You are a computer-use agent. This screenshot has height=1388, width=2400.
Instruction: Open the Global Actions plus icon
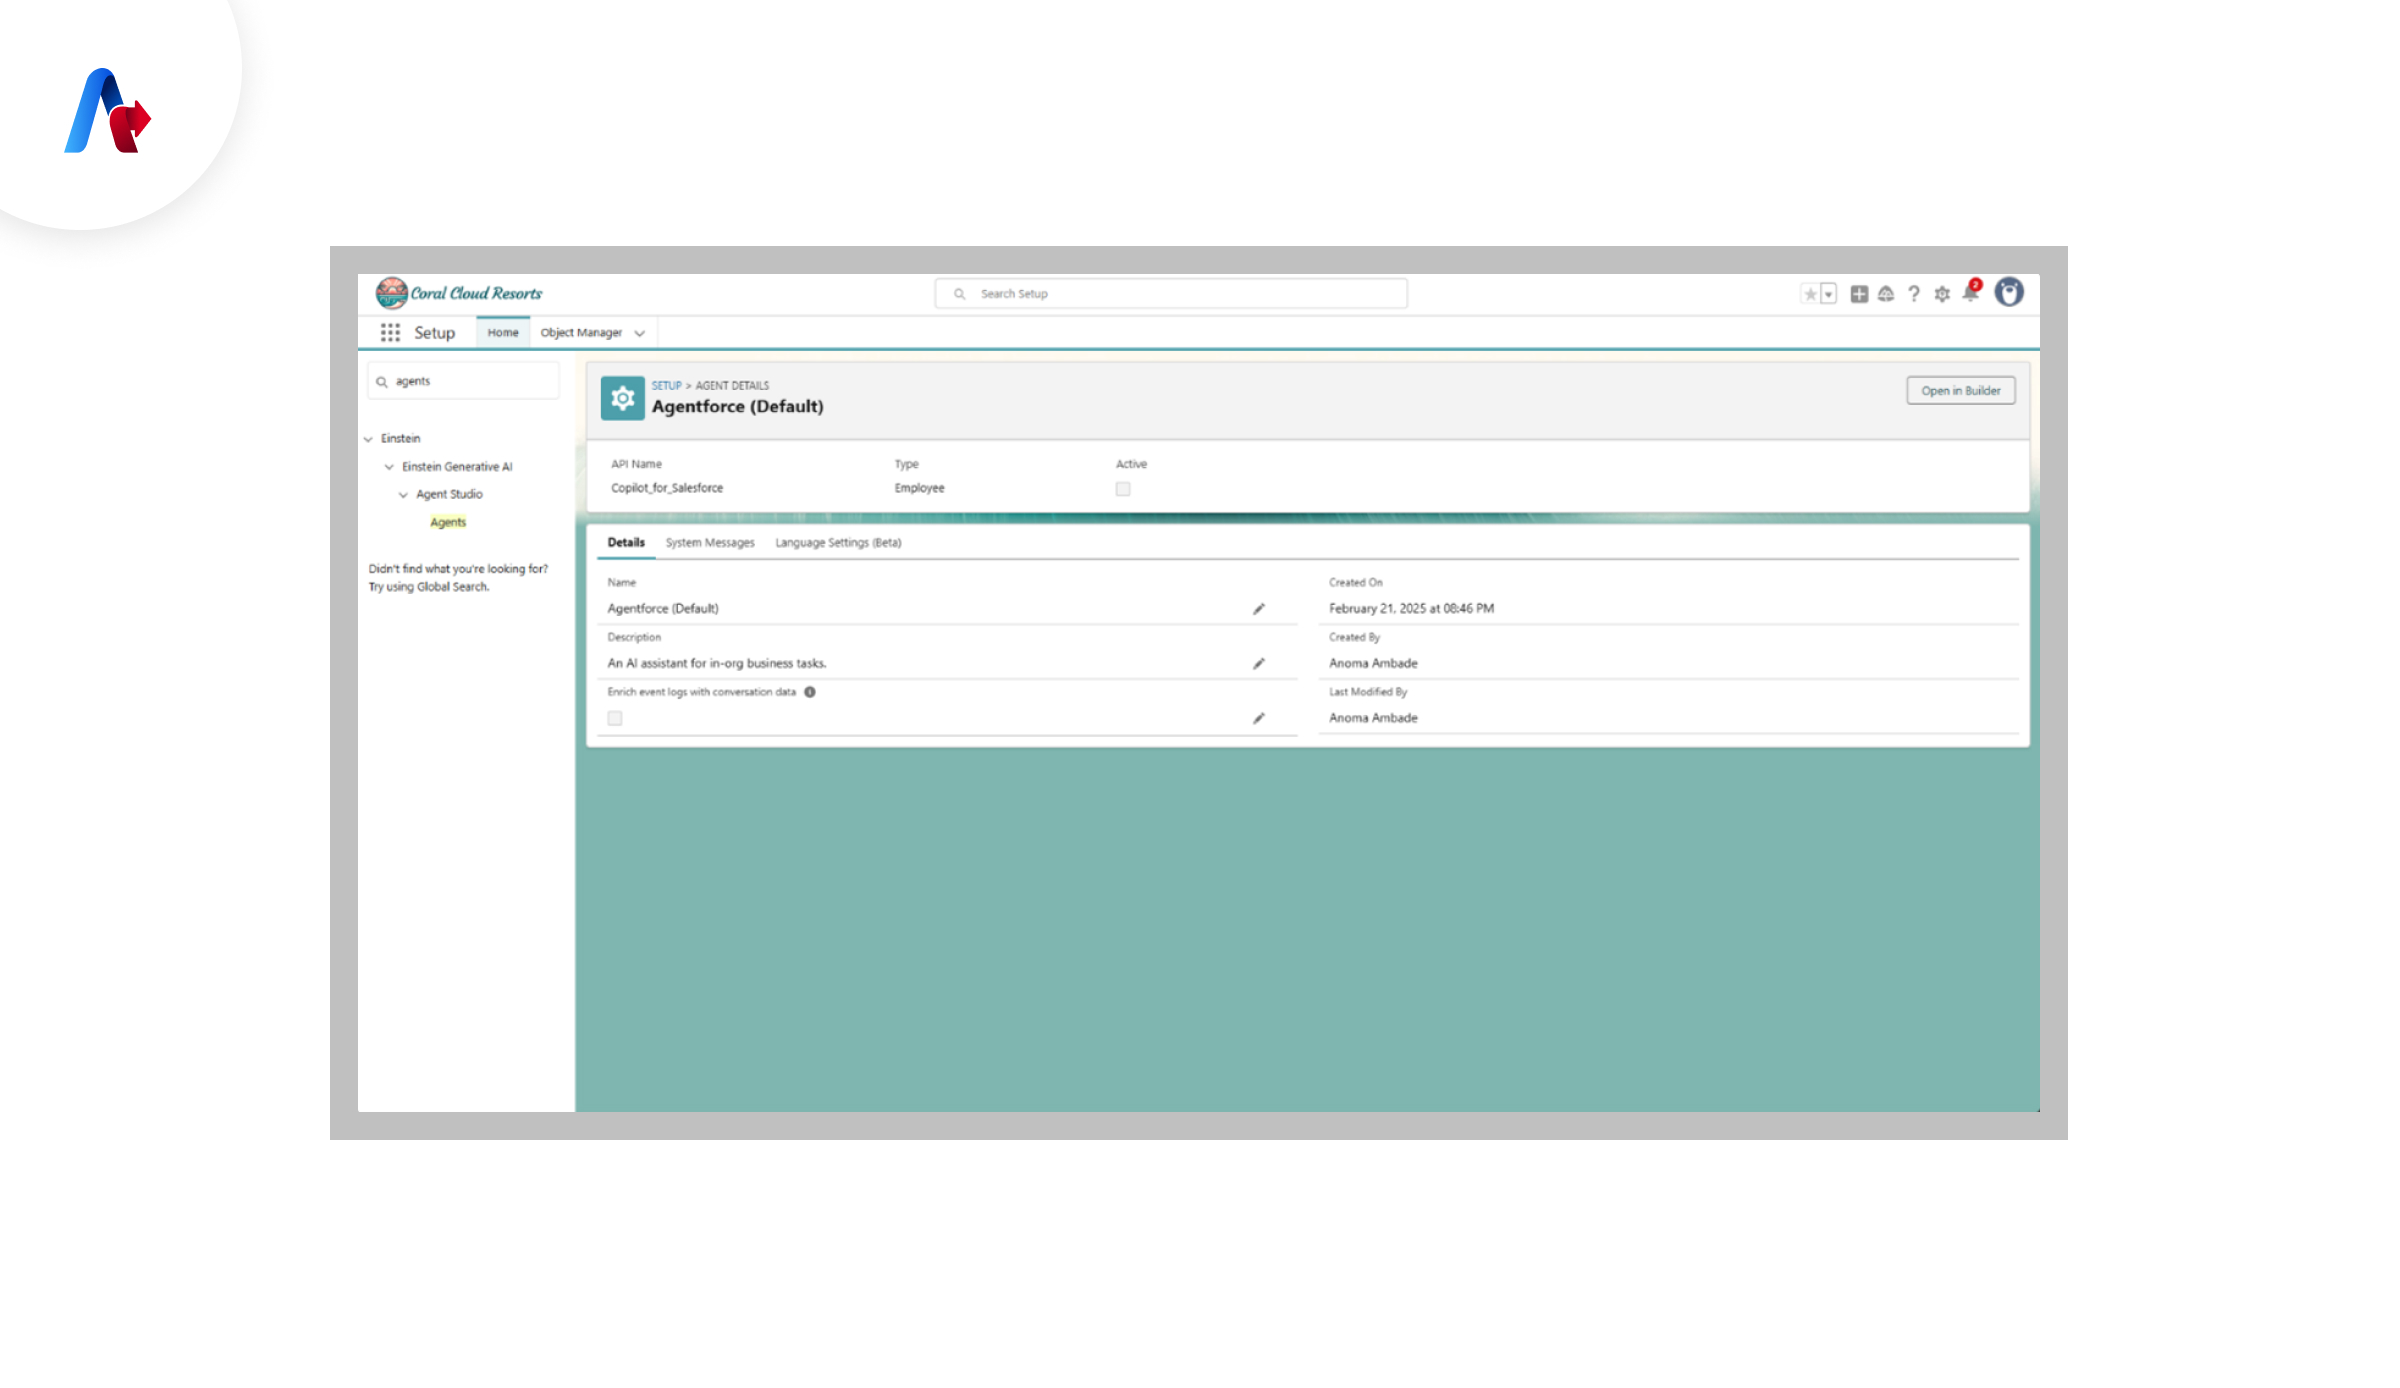[1859, 294]
